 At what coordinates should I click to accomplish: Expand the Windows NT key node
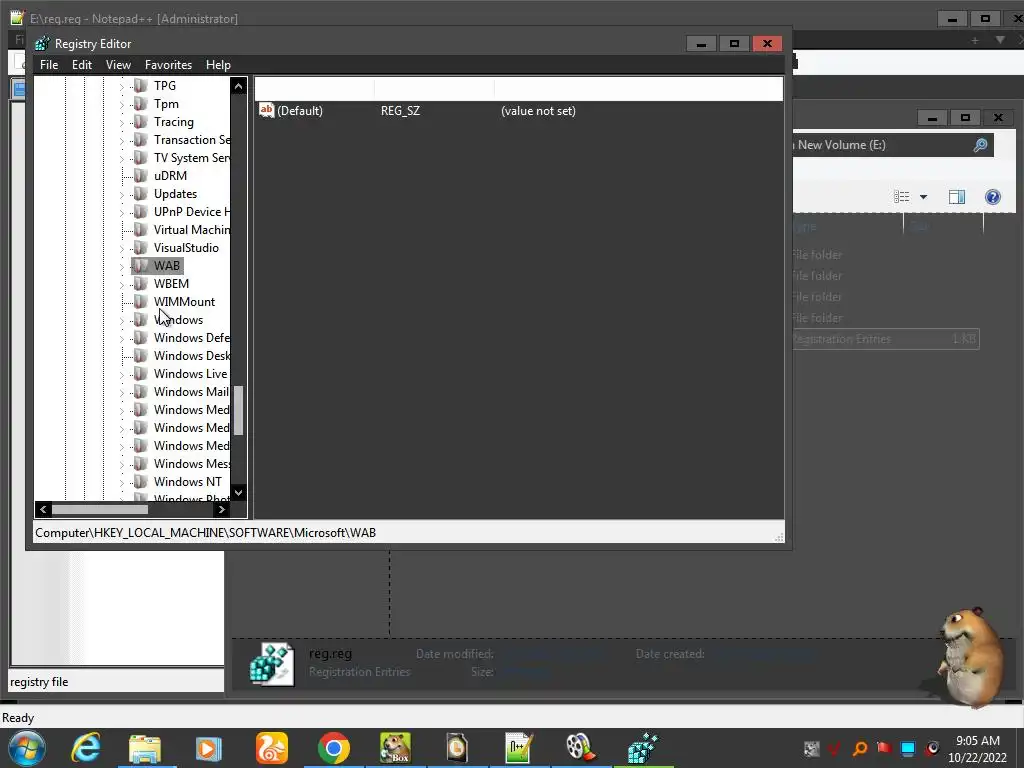[121, 483]
